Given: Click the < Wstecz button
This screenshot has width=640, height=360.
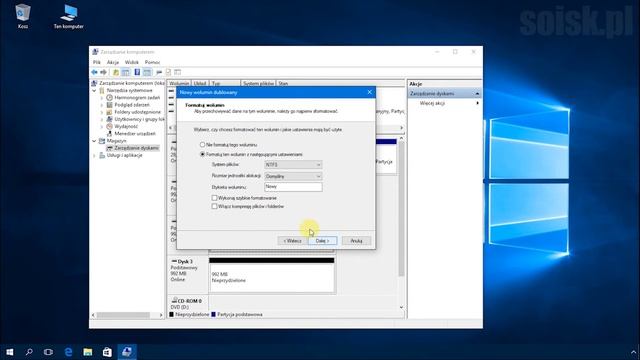Looking at the screenshot, I should point(292,241).
